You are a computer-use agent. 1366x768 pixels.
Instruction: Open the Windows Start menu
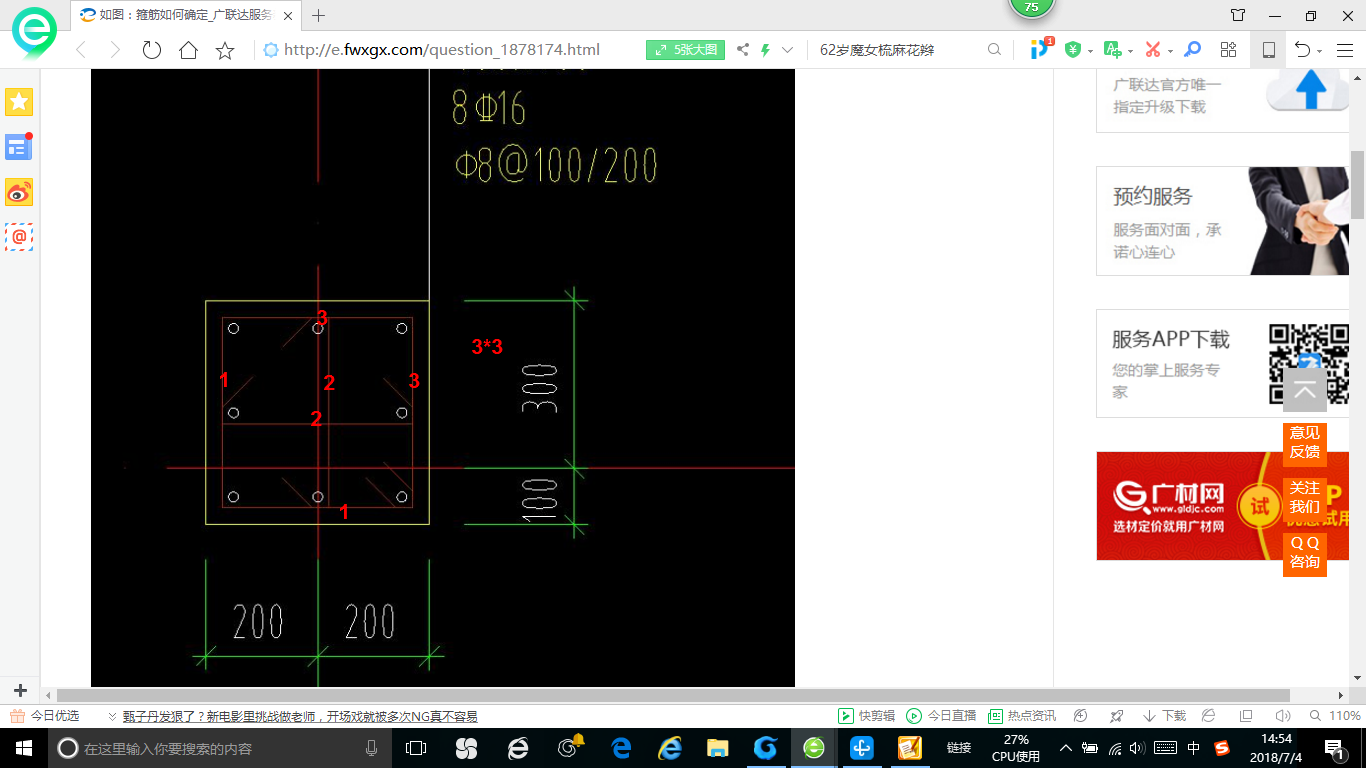coord(22,748)
